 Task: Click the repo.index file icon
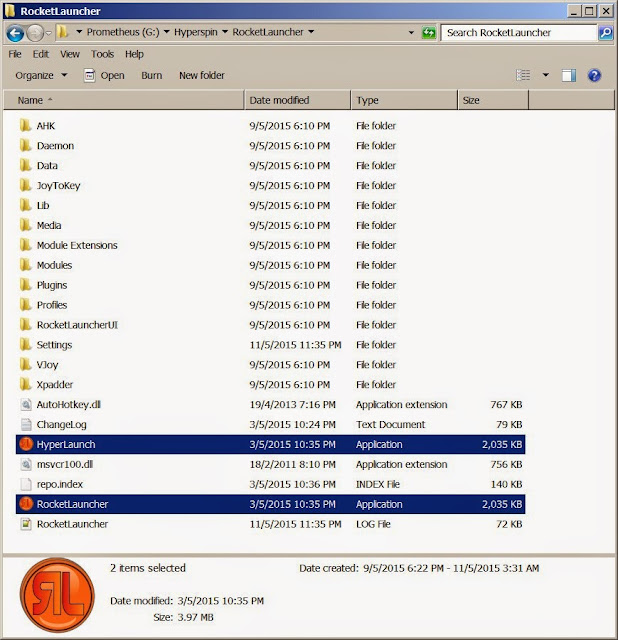click(x=26, y=484)
